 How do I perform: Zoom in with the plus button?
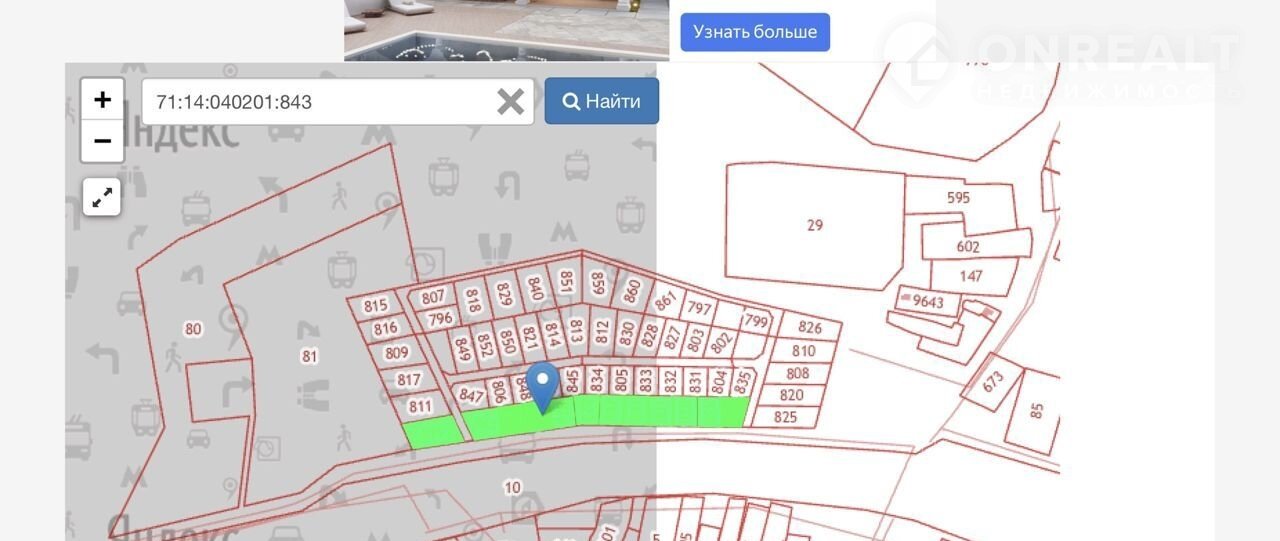(102, 100)
